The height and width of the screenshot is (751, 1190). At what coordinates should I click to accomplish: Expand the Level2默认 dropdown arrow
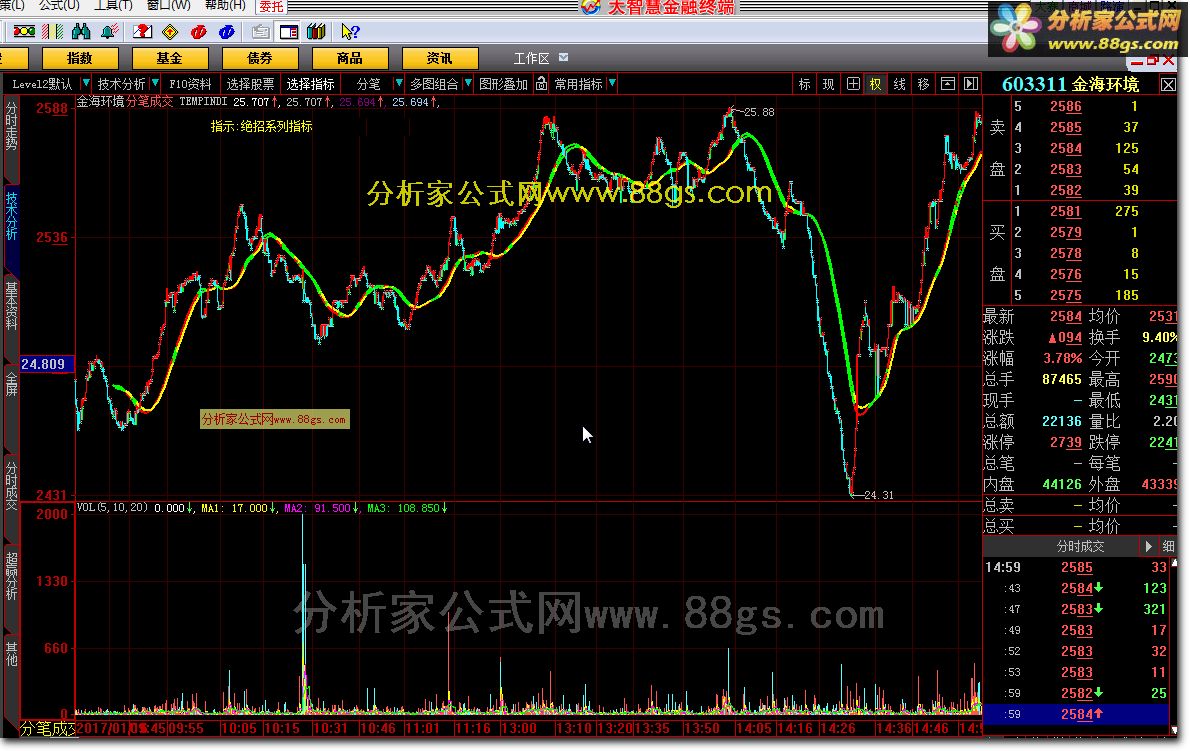pyautogui.click(x=86, y=83)
